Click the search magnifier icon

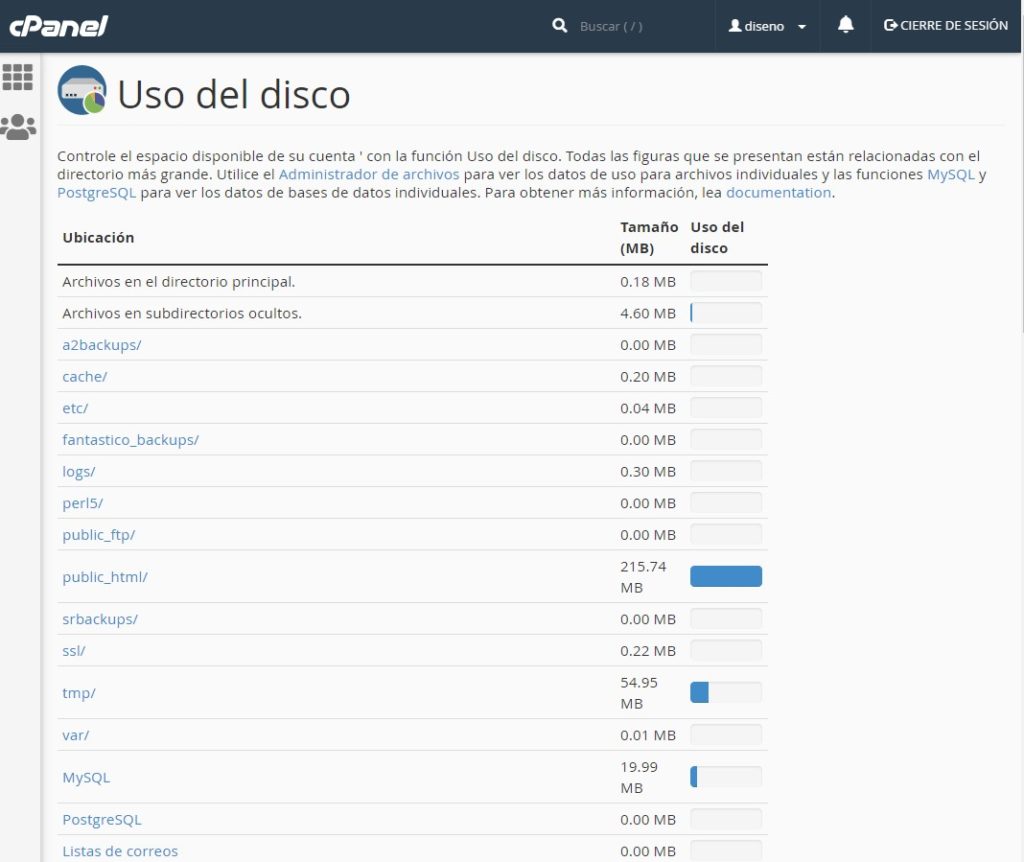point(560,25)
